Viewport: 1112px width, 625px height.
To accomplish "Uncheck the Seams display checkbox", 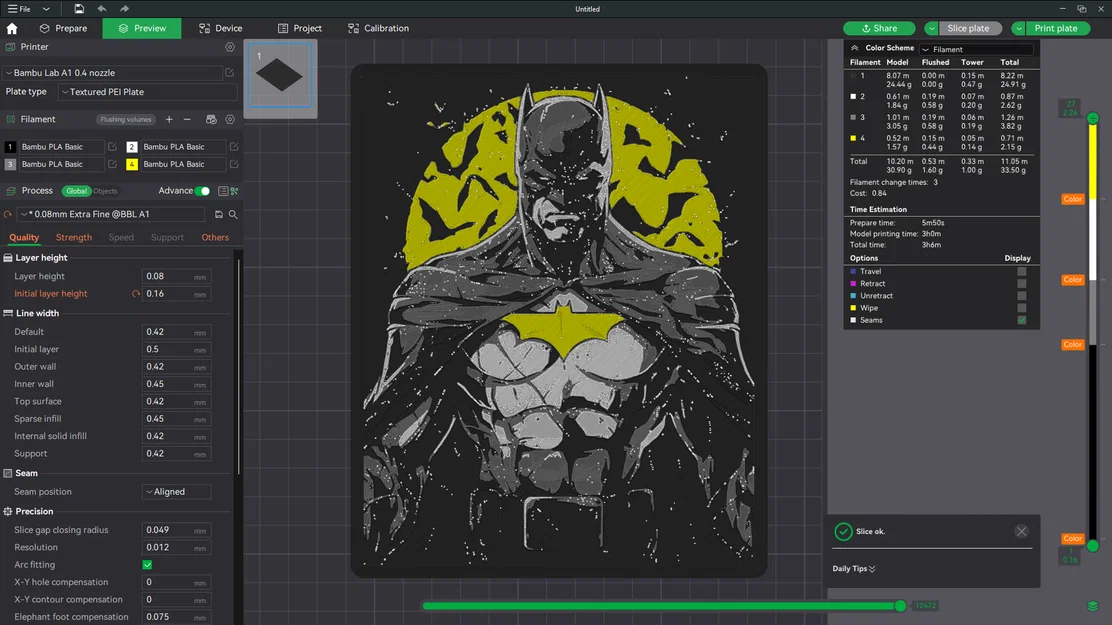I will (1020, 320).
